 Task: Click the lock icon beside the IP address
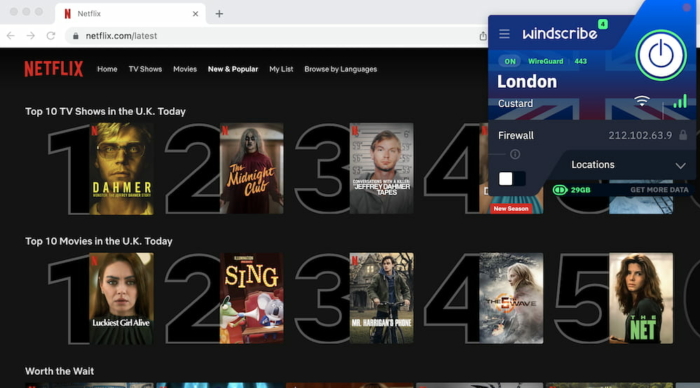point(683,135)
